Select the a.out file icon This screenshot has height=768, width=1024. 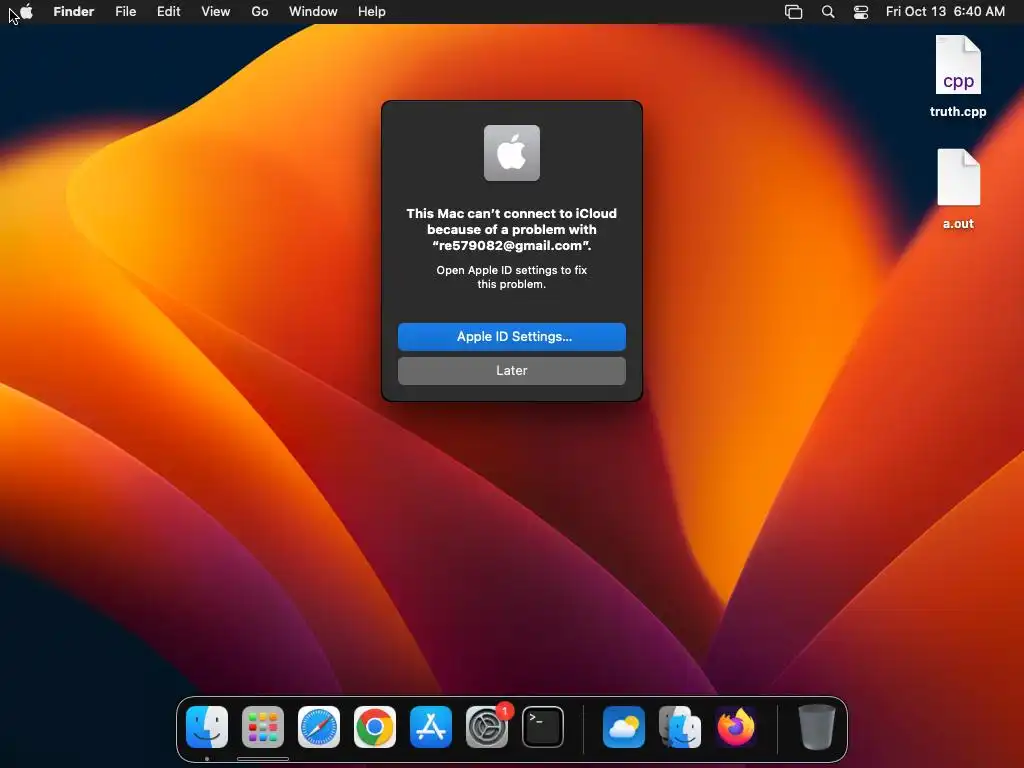click(x=958, y=177)
